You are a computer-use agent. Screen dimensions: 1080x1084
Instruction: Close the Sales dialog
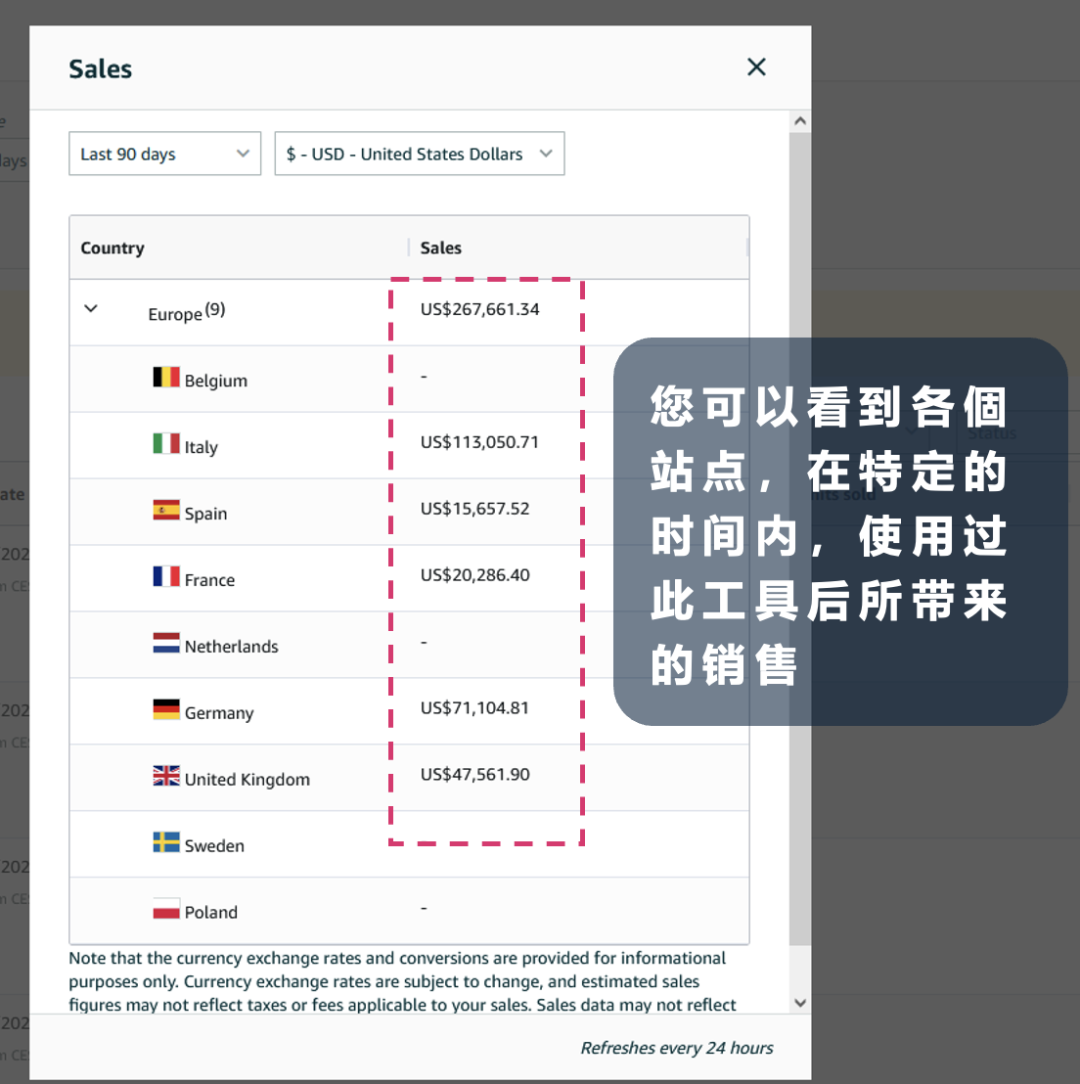coord(756,67)
